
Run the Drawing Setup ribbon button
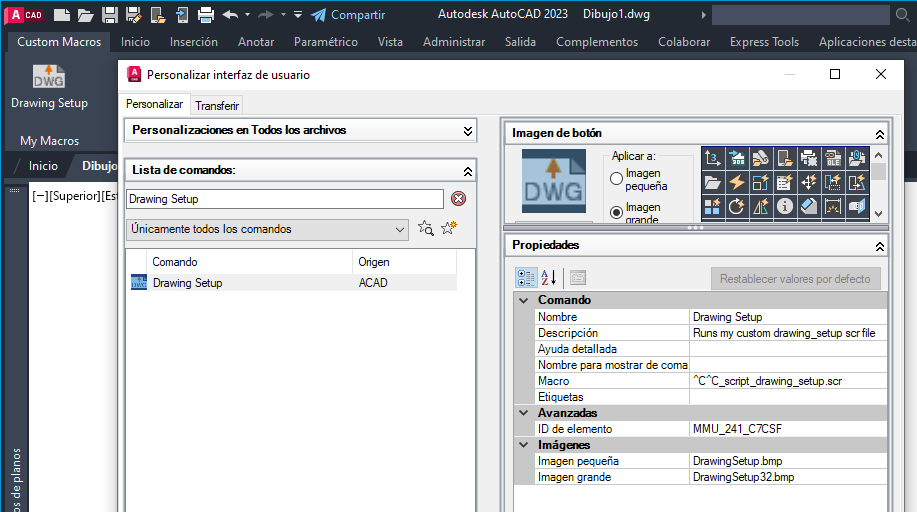click(x=49, y=87)
